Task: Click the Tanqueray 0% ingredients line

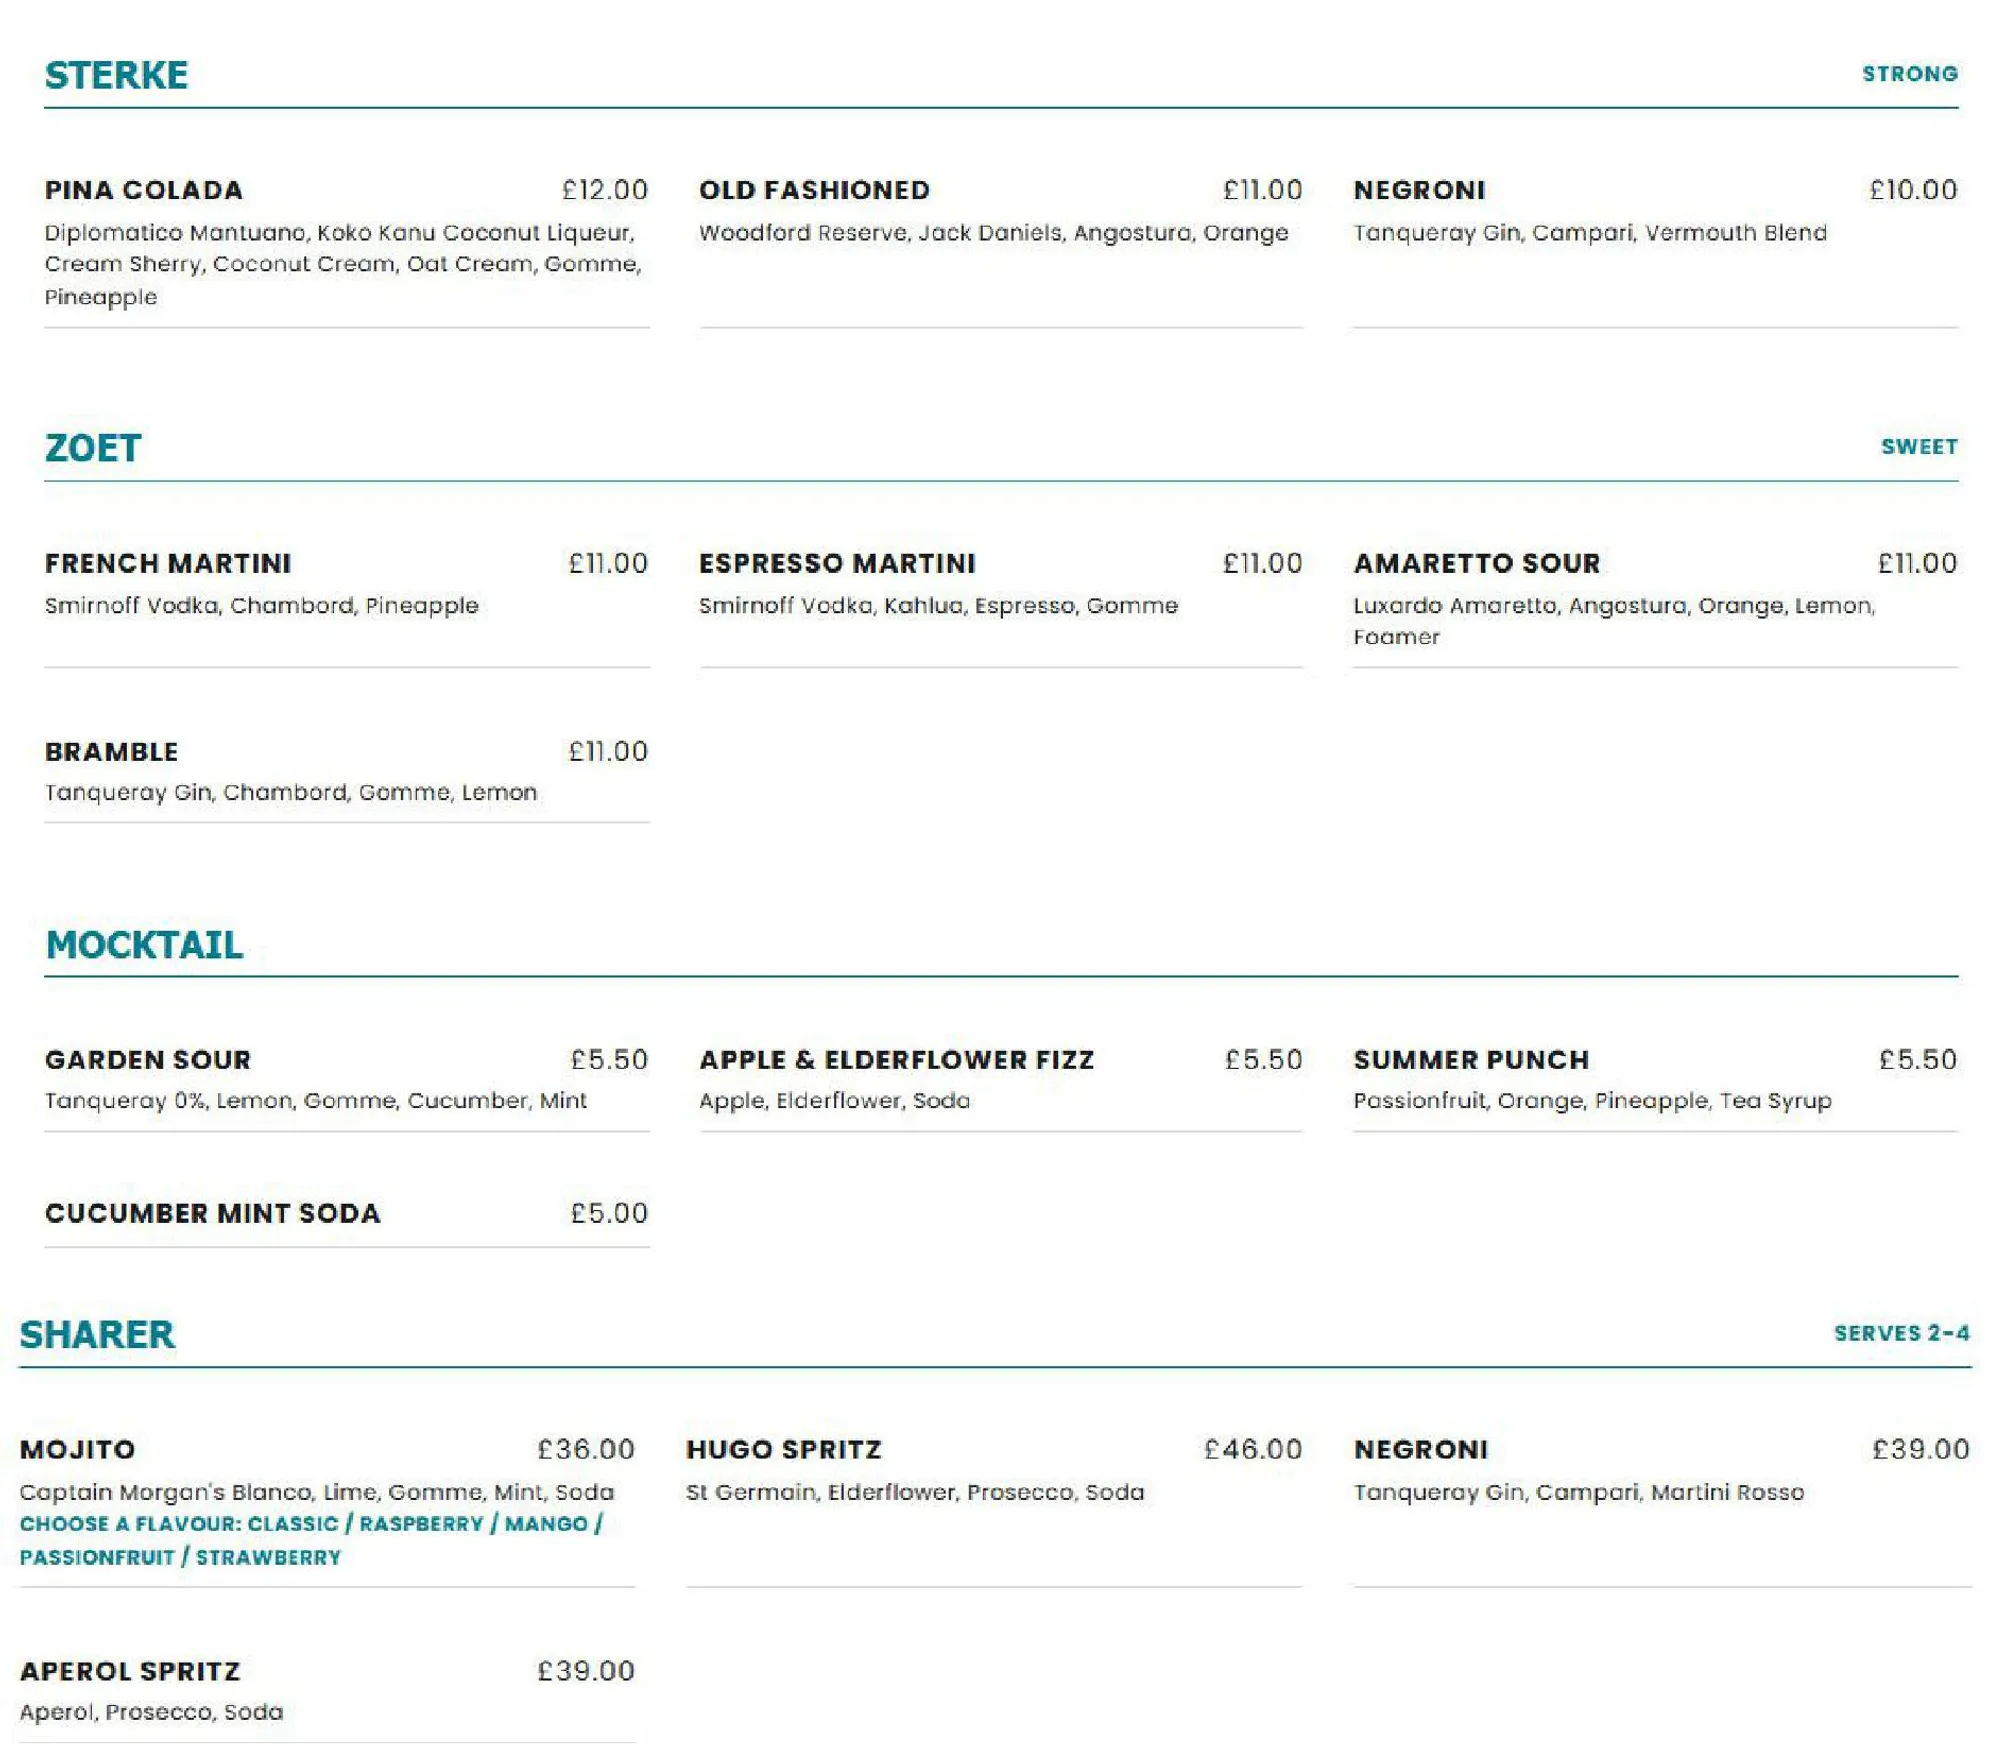Action: [315, 1101]
